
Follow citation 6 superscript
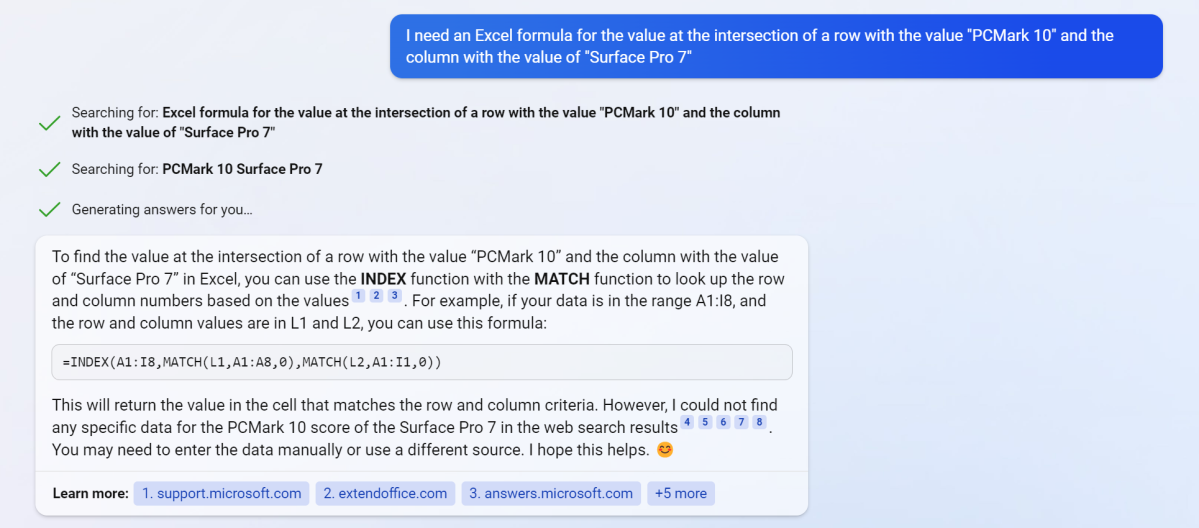723,423
